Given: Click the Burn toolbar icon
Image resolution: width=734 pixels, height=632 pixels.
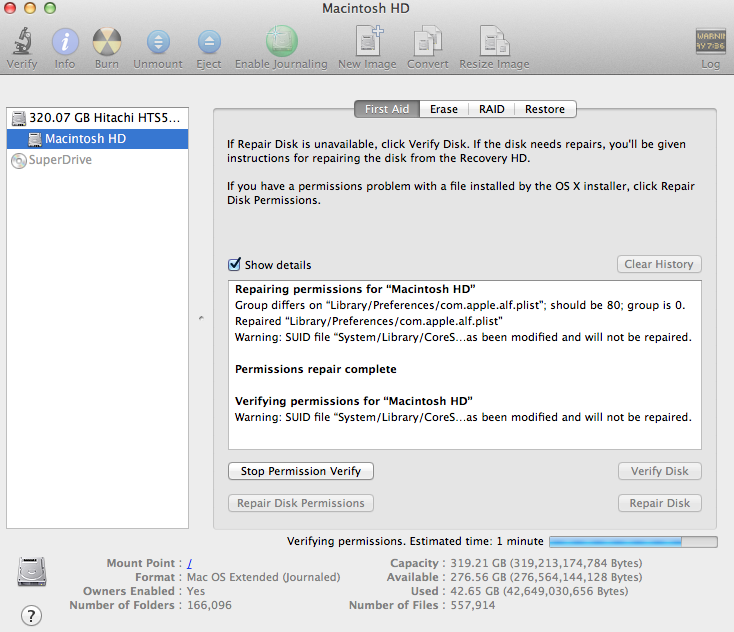Looking at the screenshot, I should 107,41.
